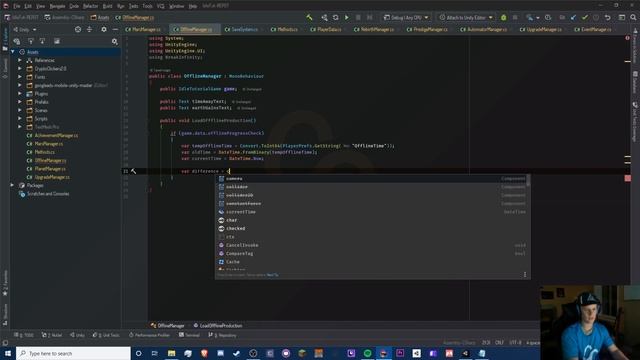Open the Unit Tests tool window
640x360 pixels.
106,335
